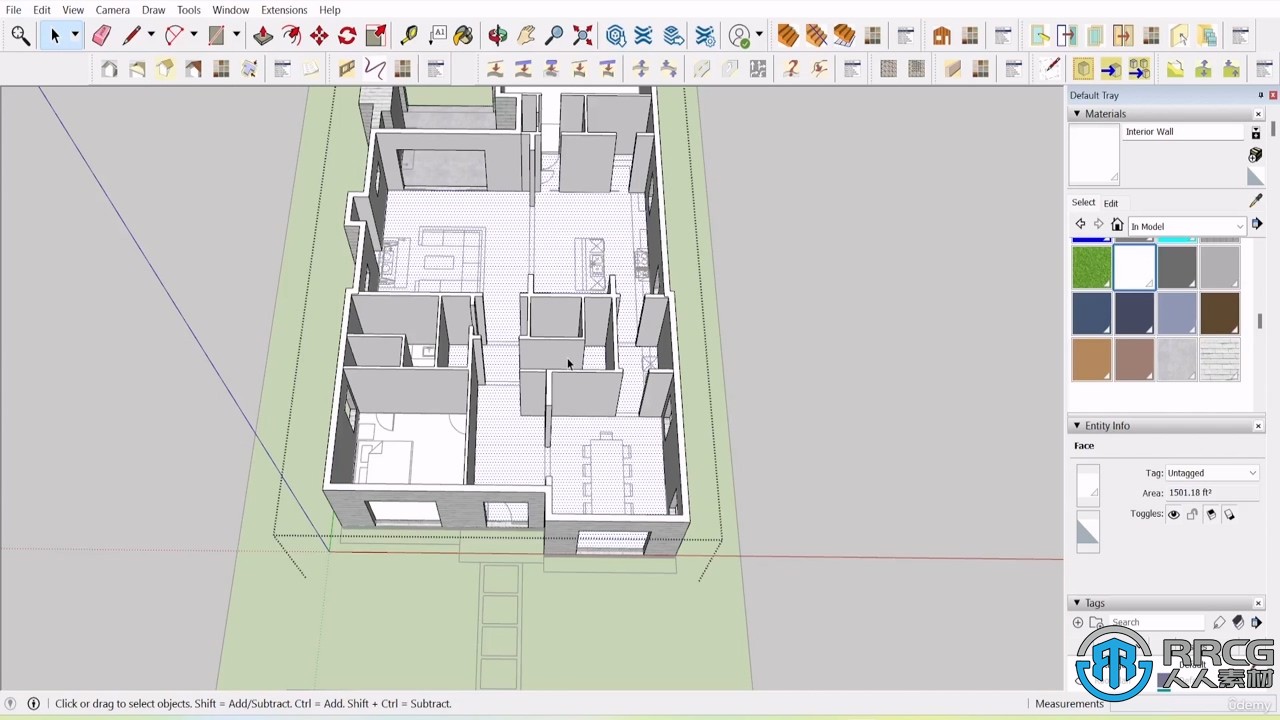Select the Paint Bucket tool

tap(463, 36)
